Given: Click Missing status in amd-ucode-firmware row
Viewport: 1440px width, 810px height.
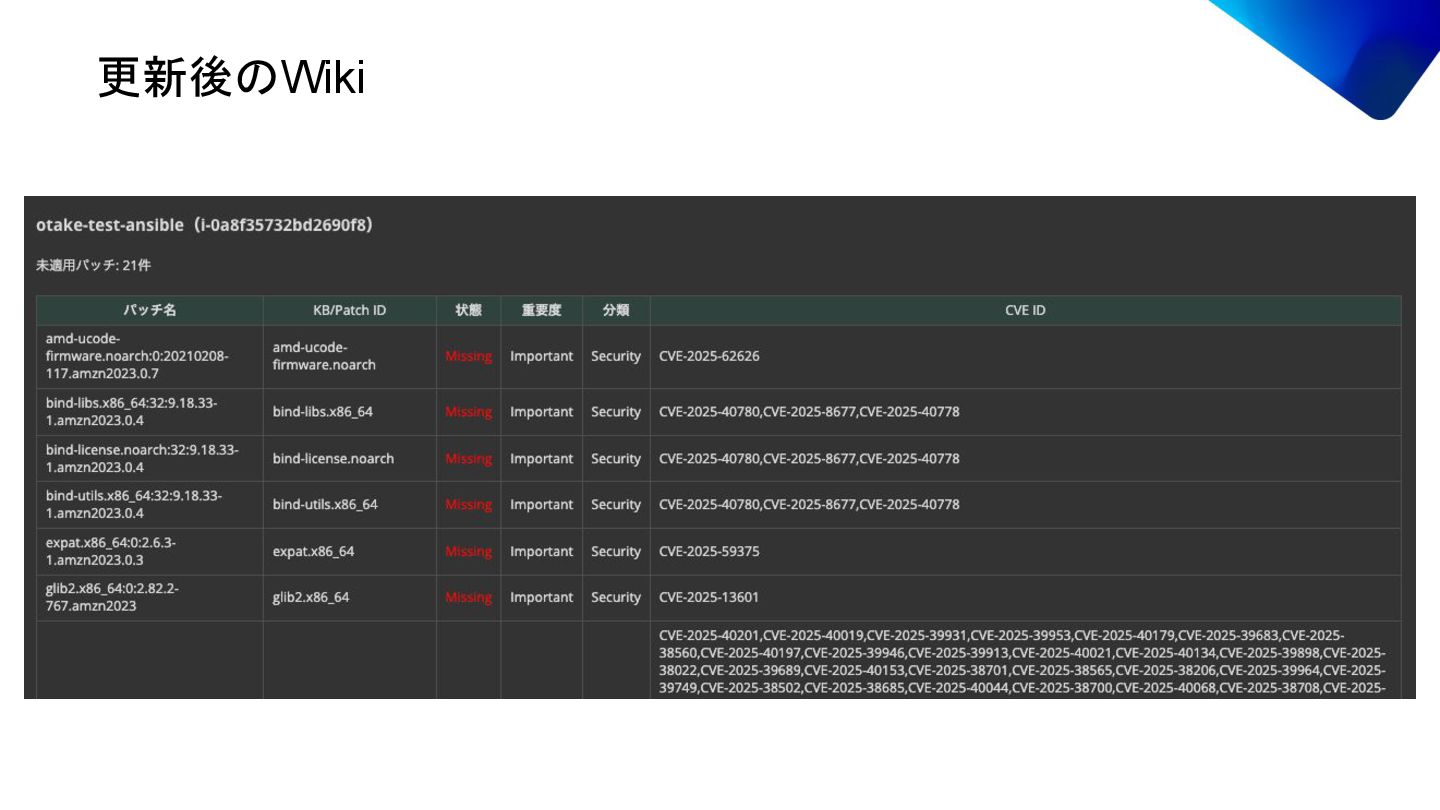Looking at the screenshot, I should tap(468, 356).
